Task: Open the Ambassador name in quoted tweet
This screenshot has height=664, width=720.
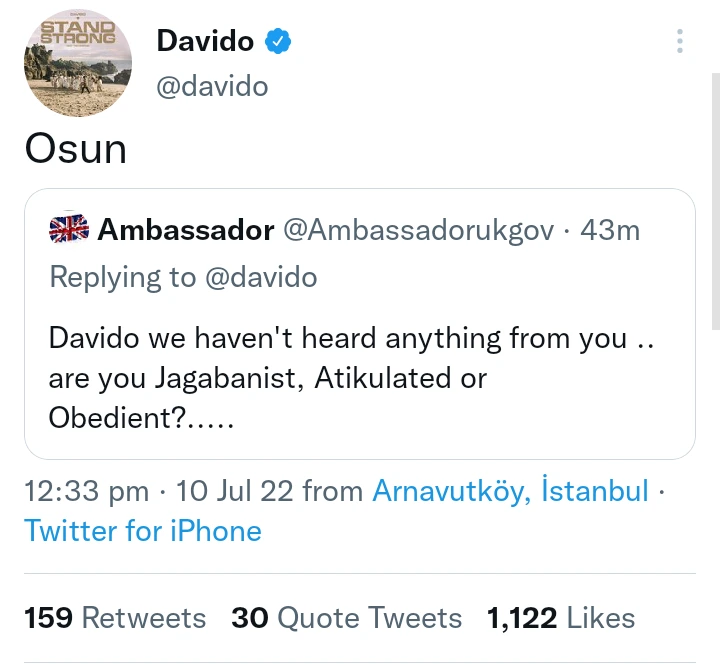Action: (x=186, y=230)
